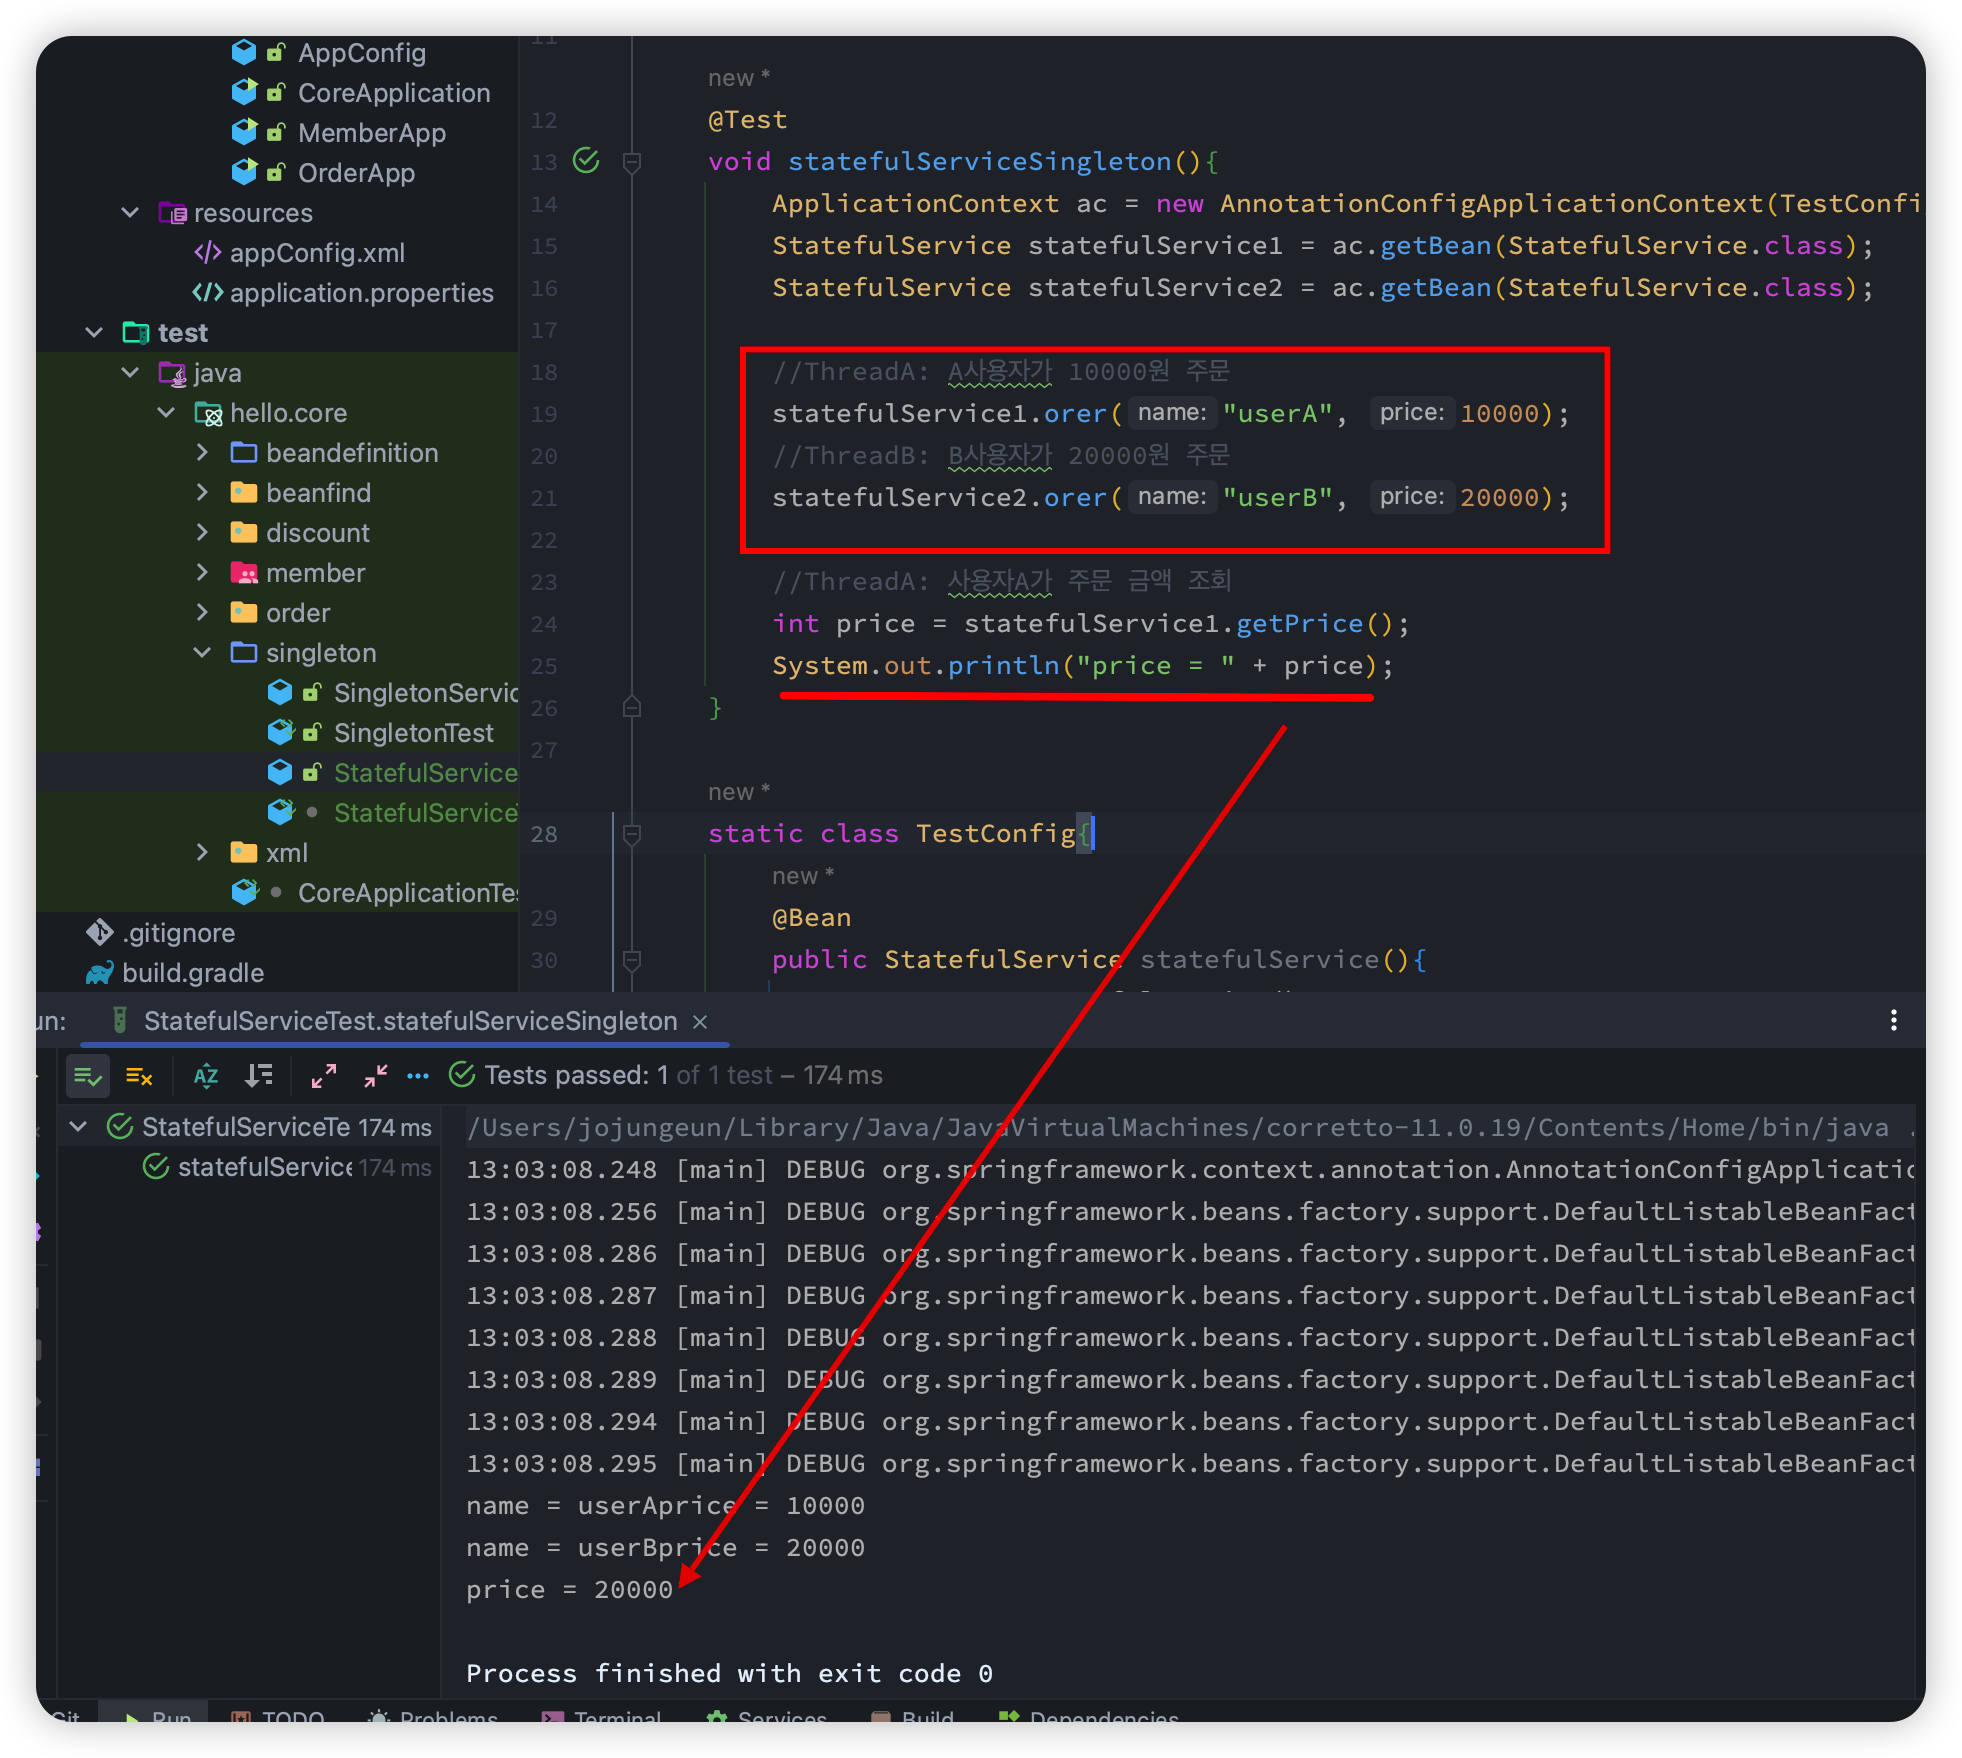Click Collapse All test results icon
The width and height of the screenshot is (1962, 1758).
tap(376, 1076)
